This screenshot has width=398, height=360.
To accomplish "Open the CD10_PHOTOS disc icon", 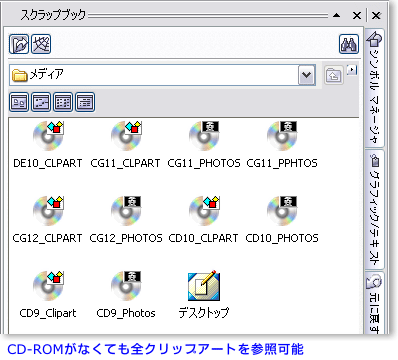I will click(x=282, y=211).
